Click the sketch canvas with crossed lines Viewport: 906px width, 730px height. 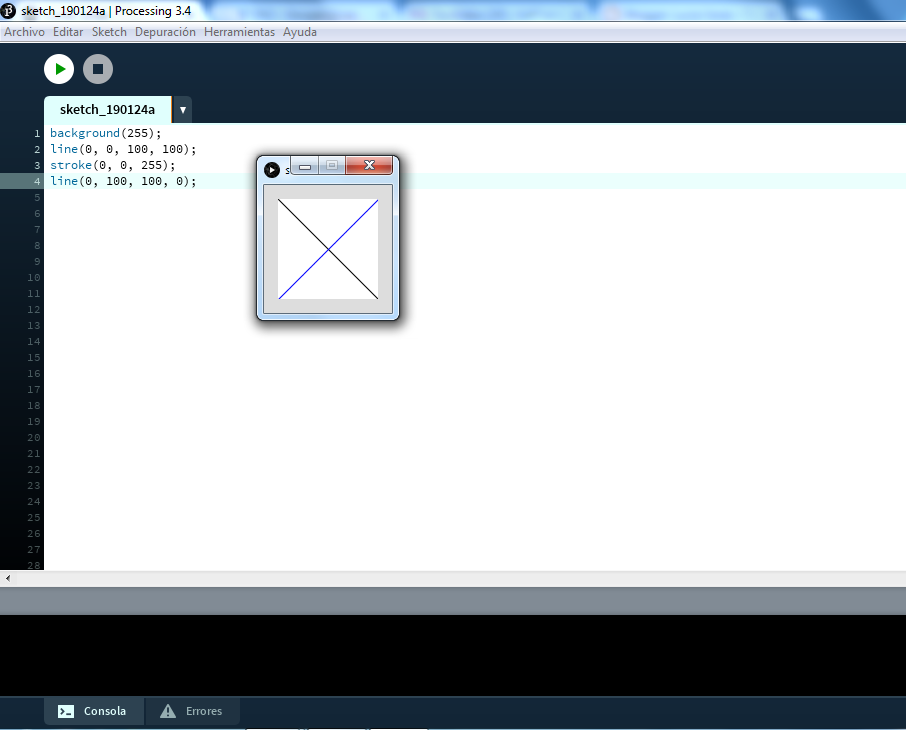point(328,249)
